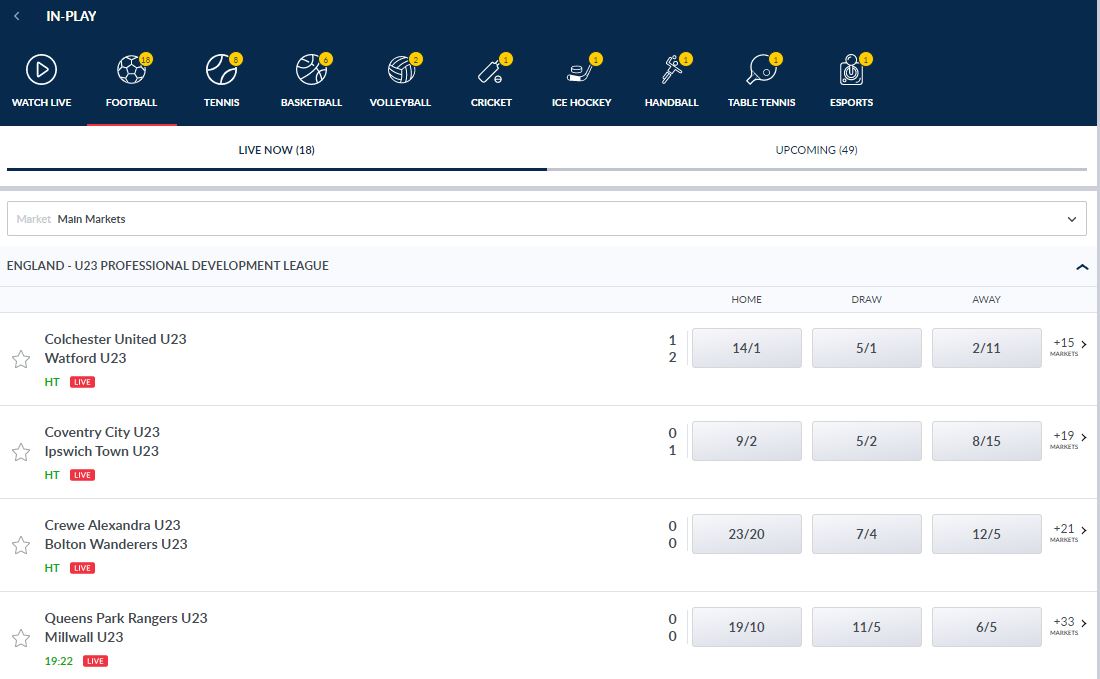Select the Football sport icon
This screenshot has width=1100, height=679.
(131, 70)
